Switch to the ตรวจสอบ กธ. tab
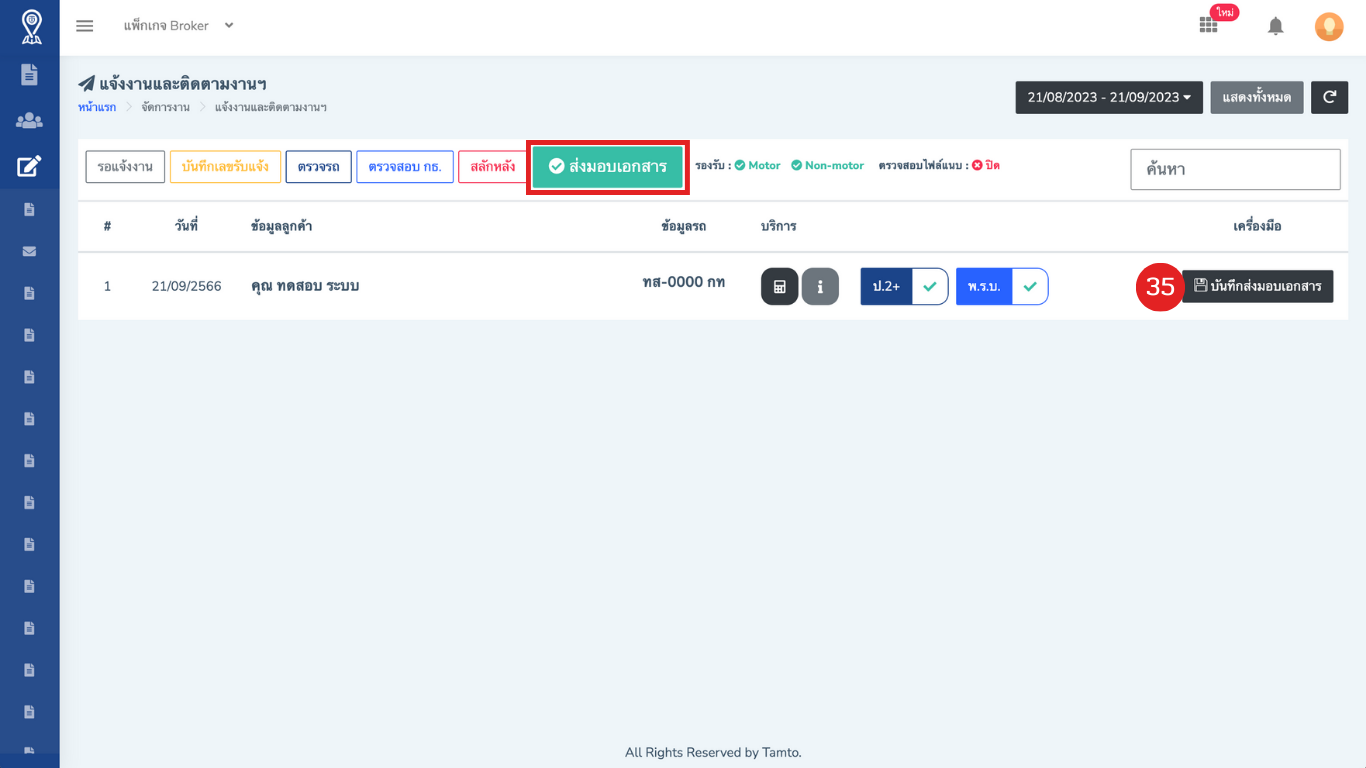1366x768 pixels. 405,167
